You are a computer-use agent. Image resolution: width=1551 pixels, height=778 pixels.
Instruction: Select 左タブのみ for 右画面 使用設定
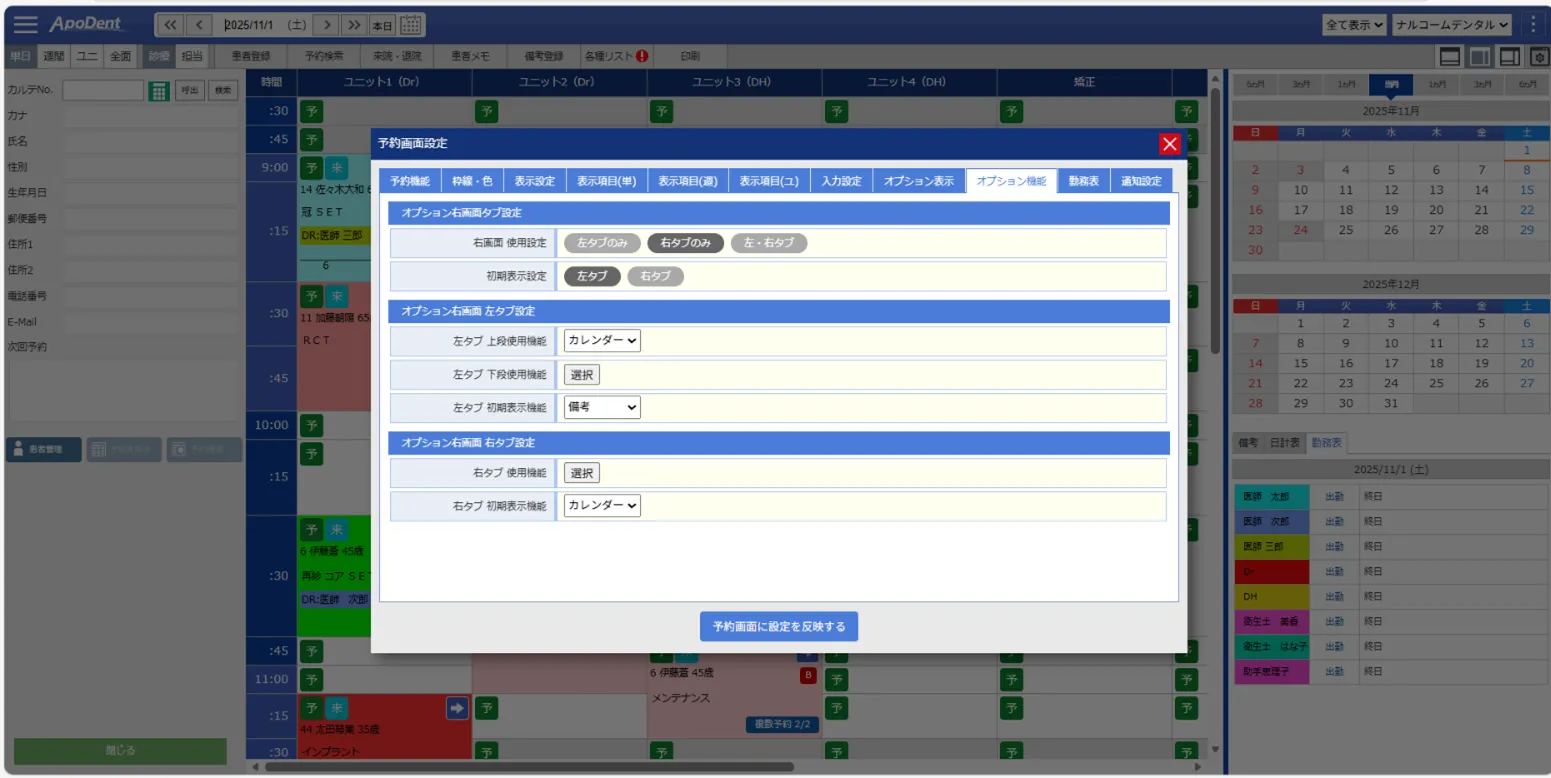click(601, 243)
